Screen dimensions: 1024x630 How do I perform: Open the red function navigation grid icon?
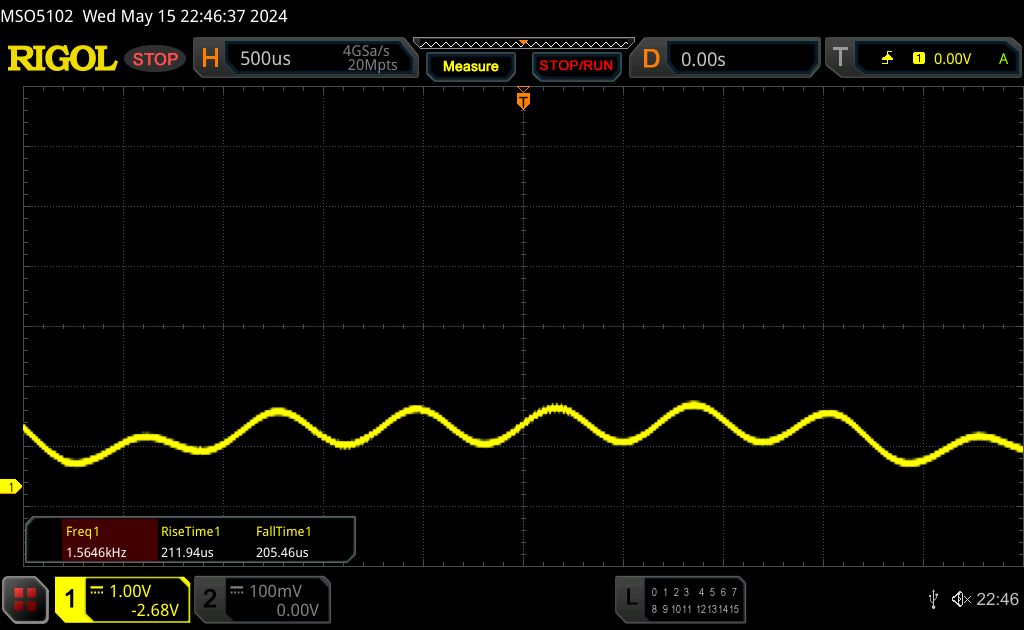coord(25,599)
